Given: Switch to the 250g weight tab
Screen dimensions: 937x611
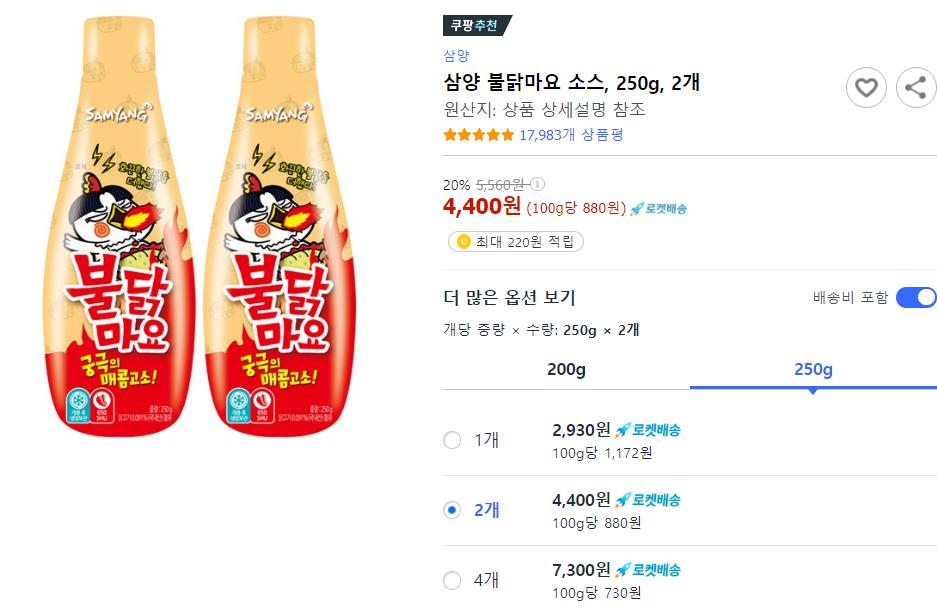Looking at the screenshot, I should pyautogui.click(x=813, y=369).
